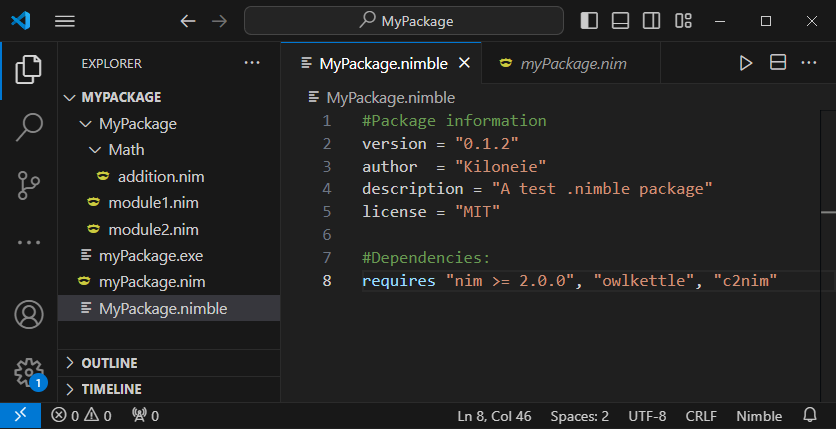This screenshot has width=836, height=429.
Task: Click the "owlkettle" dependency string
Action: 644,281
